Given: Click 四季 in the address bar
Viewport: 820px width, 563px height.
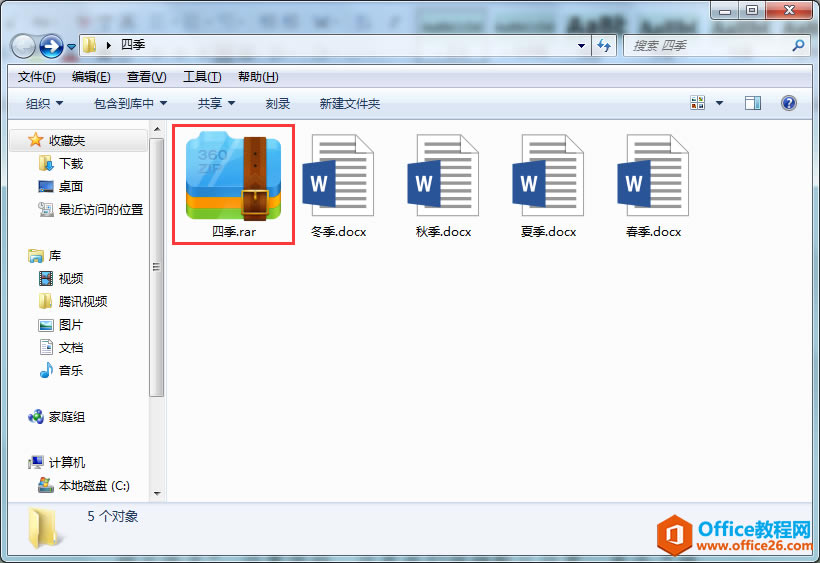Looking at the screenshot, I should click(133, 45).
